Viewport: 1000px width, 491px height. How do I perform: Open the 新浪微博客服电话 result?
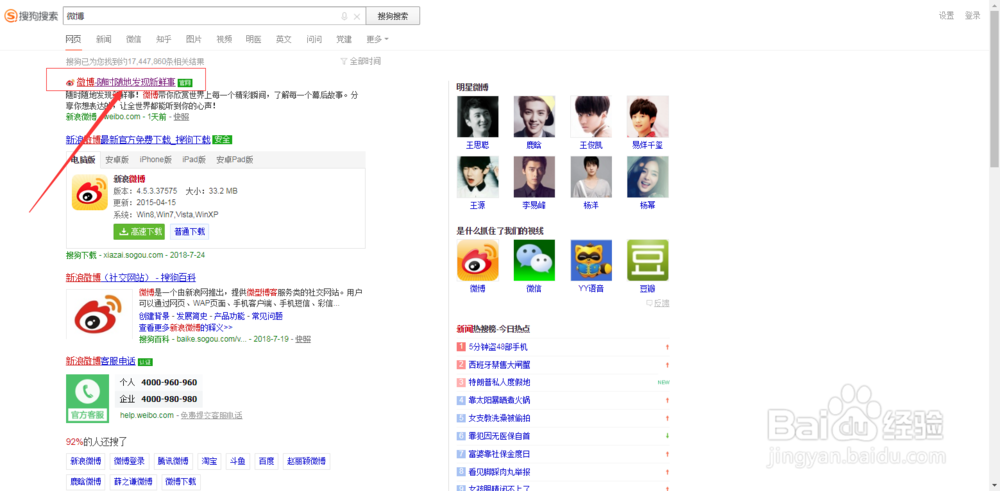[101, 362]
